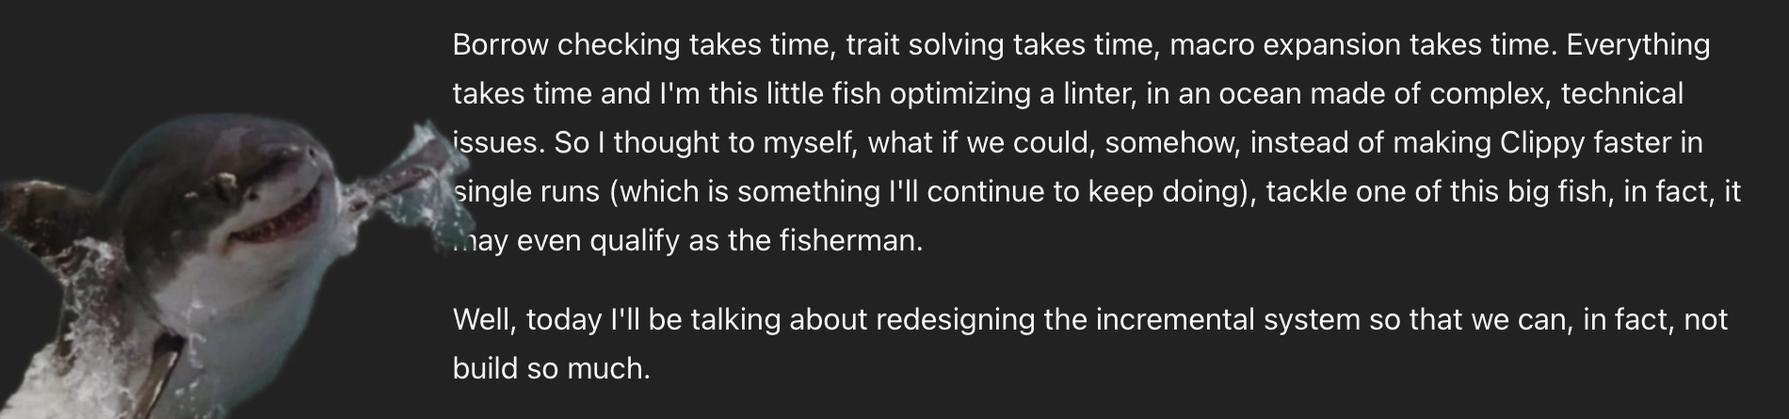Click the word "Clippy"
The image size is (1789, 419).
tap(1543, 143)
